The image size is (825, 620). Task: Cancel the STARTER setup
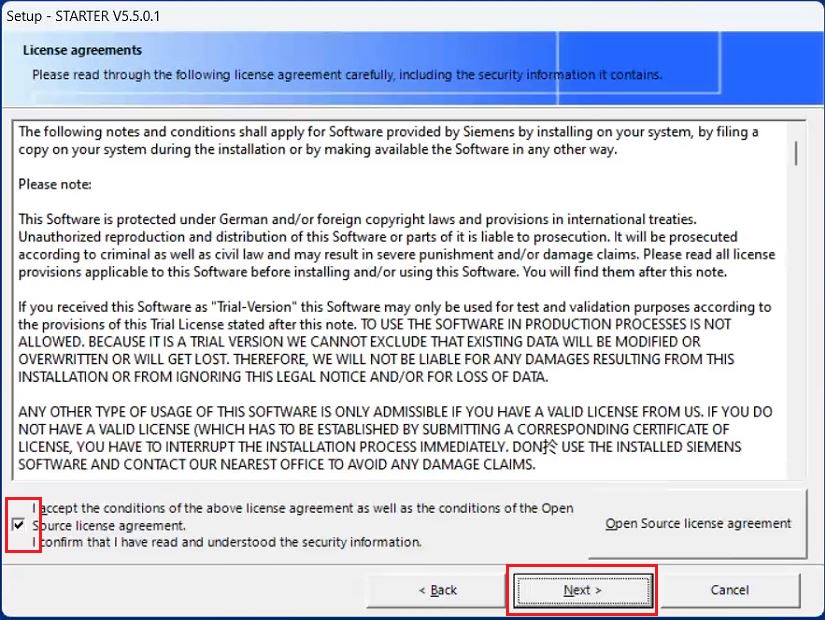pyautogui.click(x=729, y=590)
